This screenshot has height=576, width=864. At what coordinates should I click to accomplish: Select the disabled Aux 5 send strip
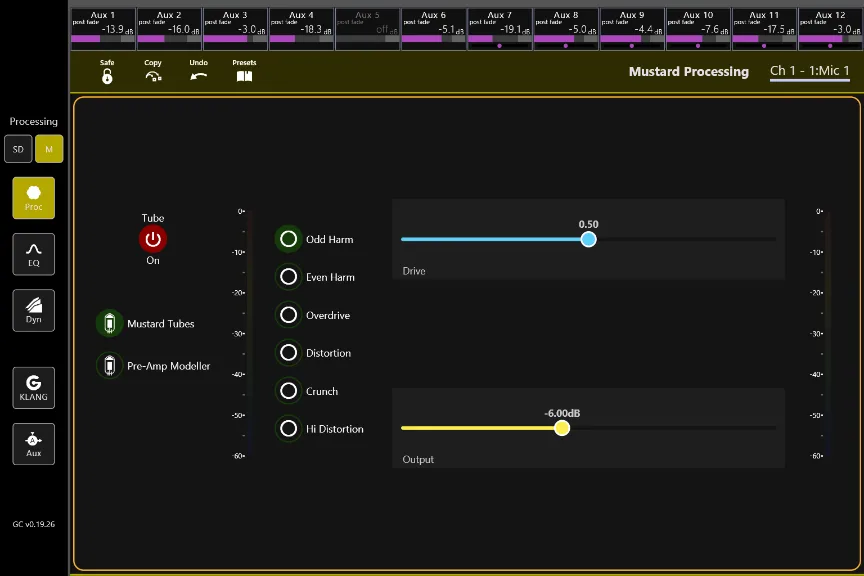[x=368, y=29]
